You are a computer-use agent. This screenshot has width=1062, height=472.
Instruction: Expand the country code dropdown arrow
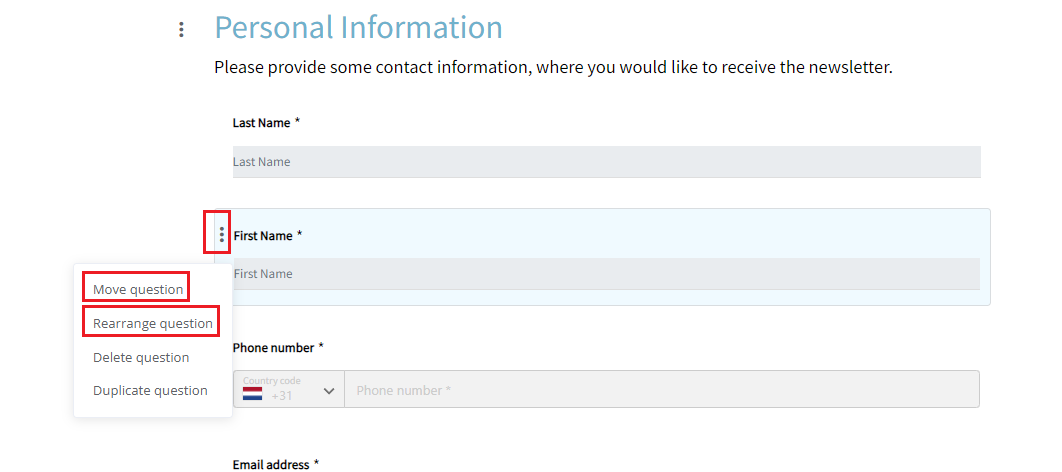coord(329,391)
